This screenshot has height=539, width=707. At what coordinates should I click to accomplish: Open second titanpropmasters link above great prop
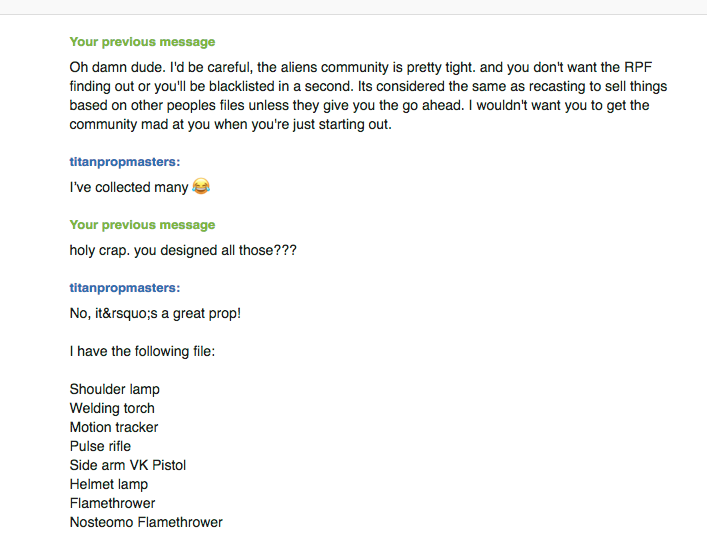click(125, 288)
